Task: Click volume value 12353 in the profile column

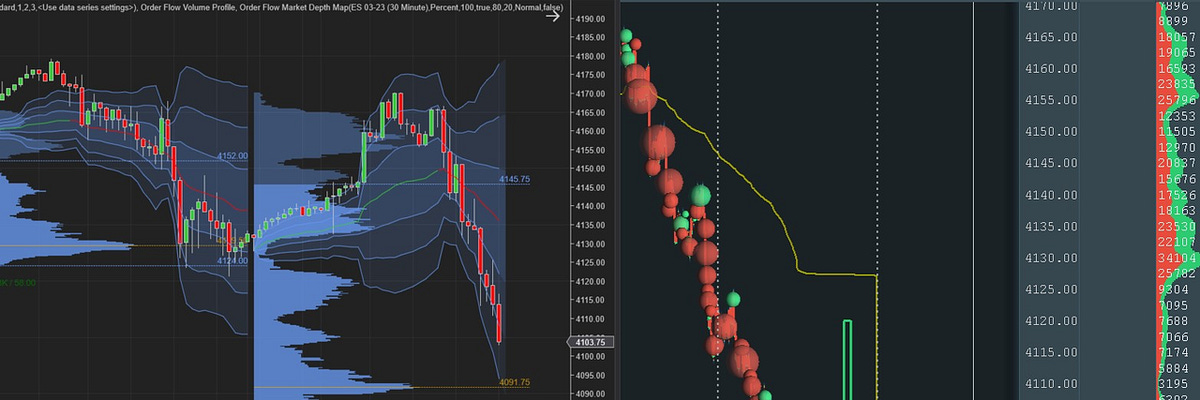Action: (1176, 116)
